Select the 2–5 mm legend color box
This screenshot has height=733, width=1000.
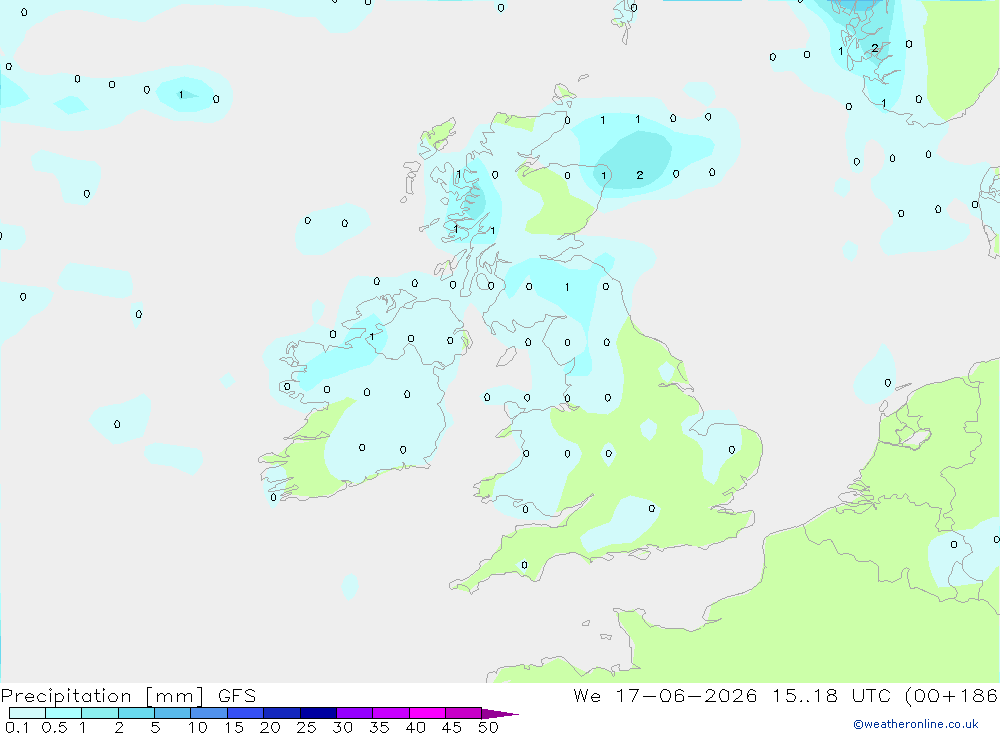point(136,713)
